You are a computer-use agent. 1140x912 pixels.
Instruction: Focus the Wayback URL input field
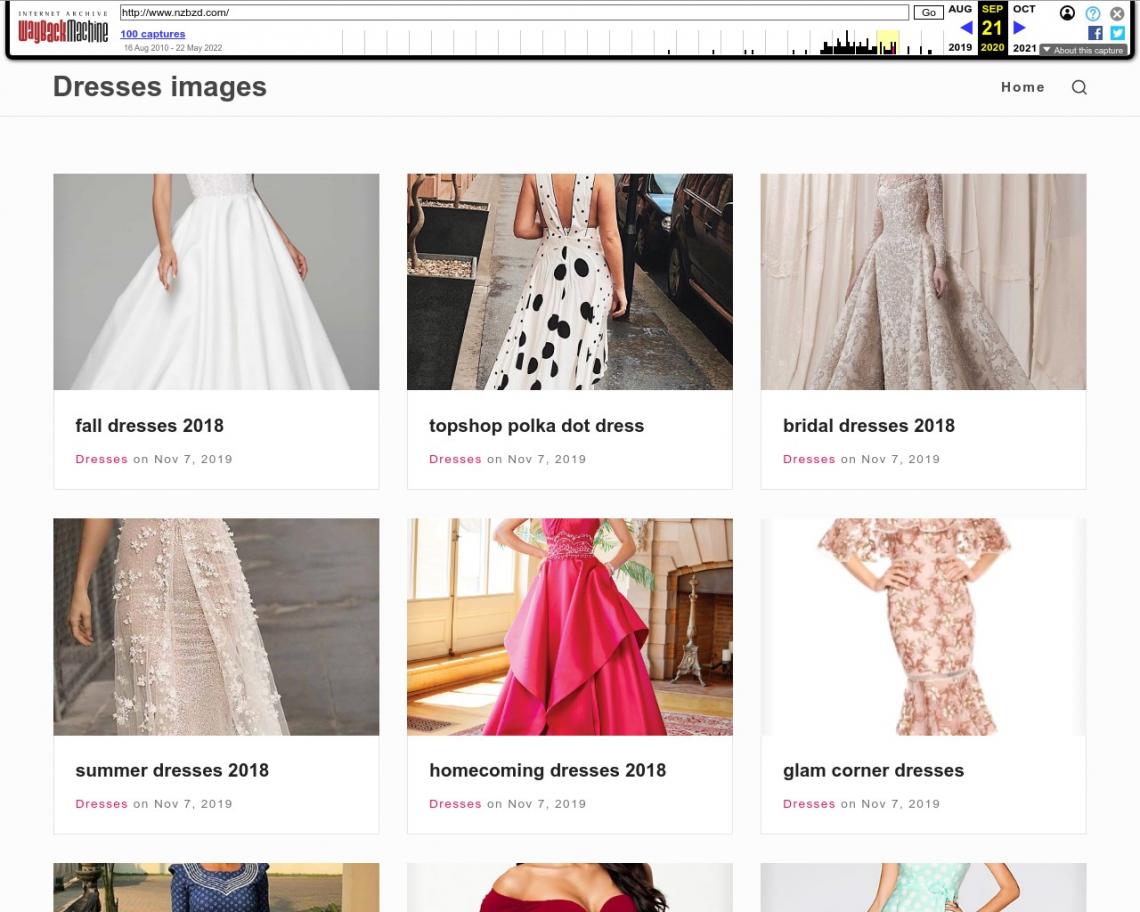click(514, 12)
